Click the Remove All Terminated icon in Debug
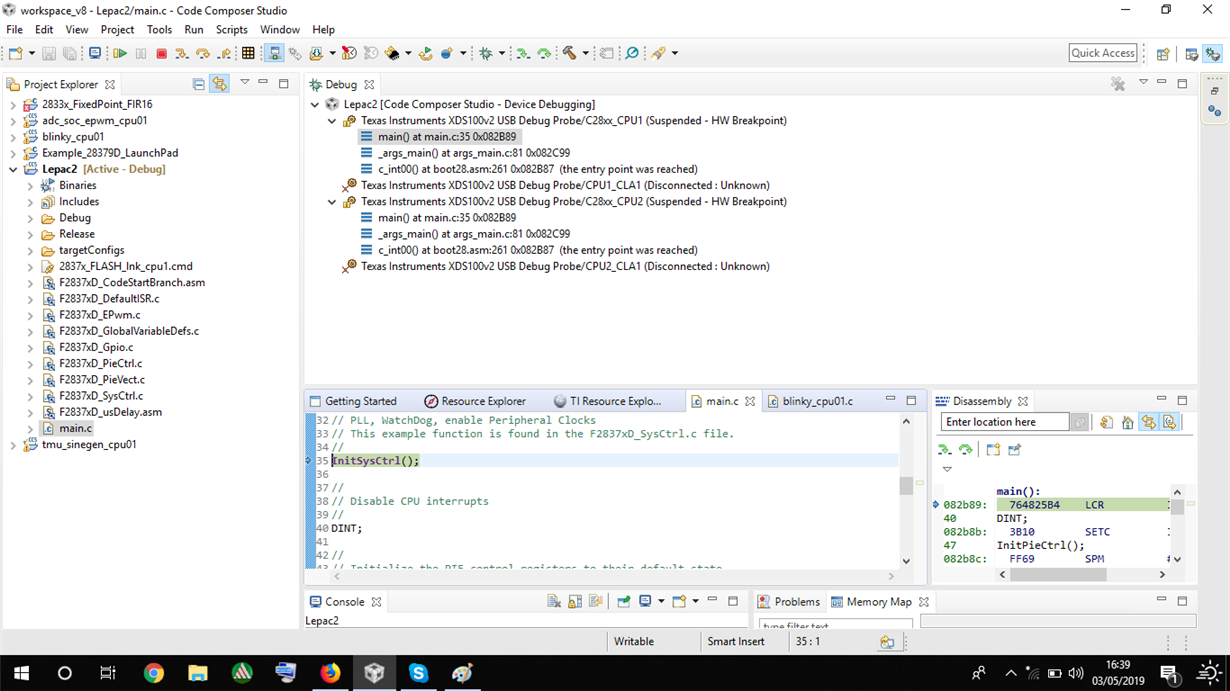The image size is (1230, 691). click(x=1118, y=84)
